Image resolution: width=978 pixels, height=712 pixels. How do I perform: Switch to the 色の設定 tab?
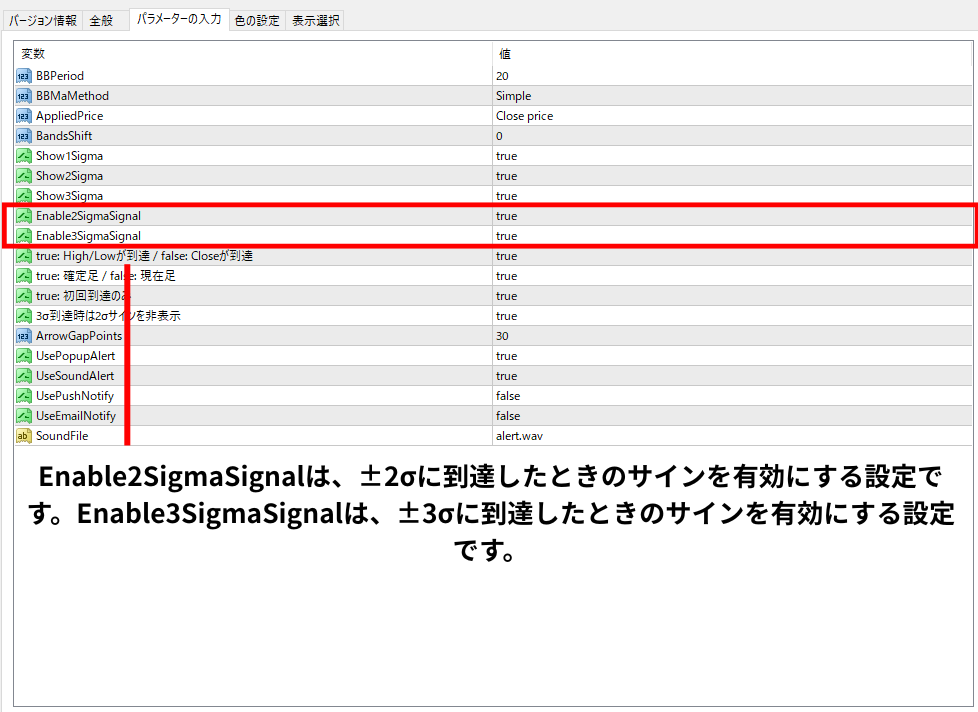coord(257,20)
